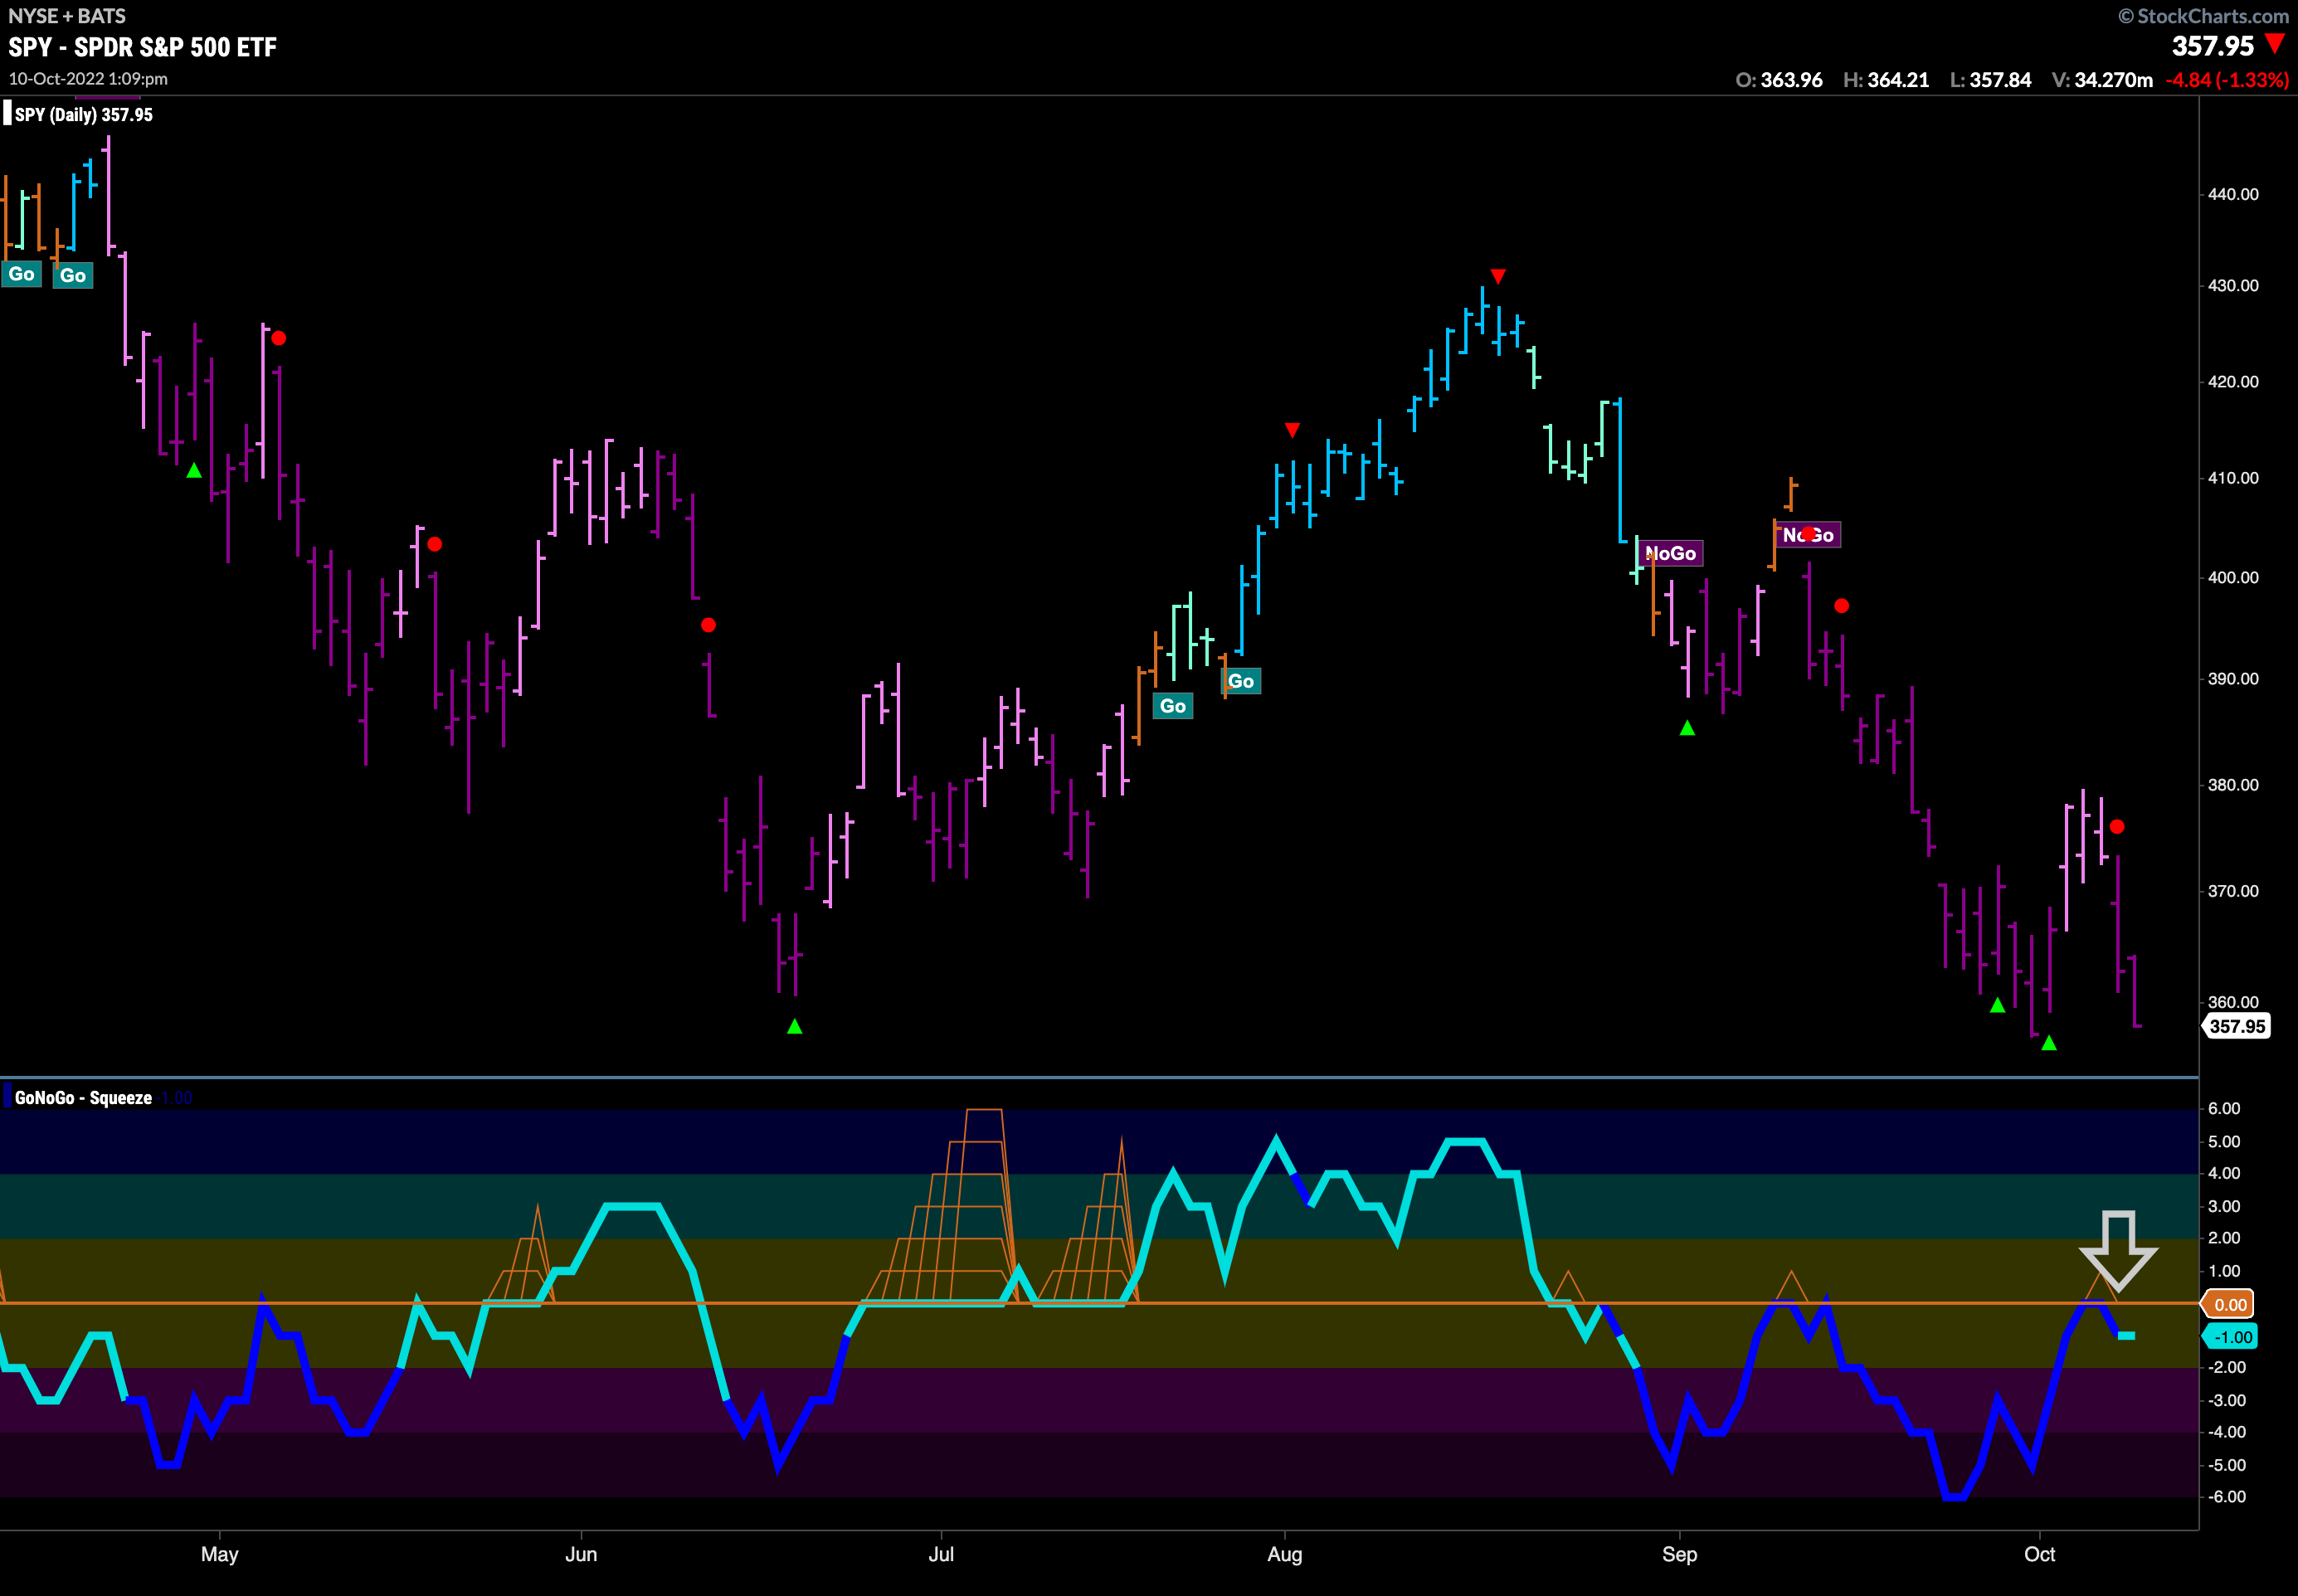Image resolution: width=2298 pixels, height=1596 pixels.
Task: Click the large 357.95 last price
Action: (x=2213, y=46)
